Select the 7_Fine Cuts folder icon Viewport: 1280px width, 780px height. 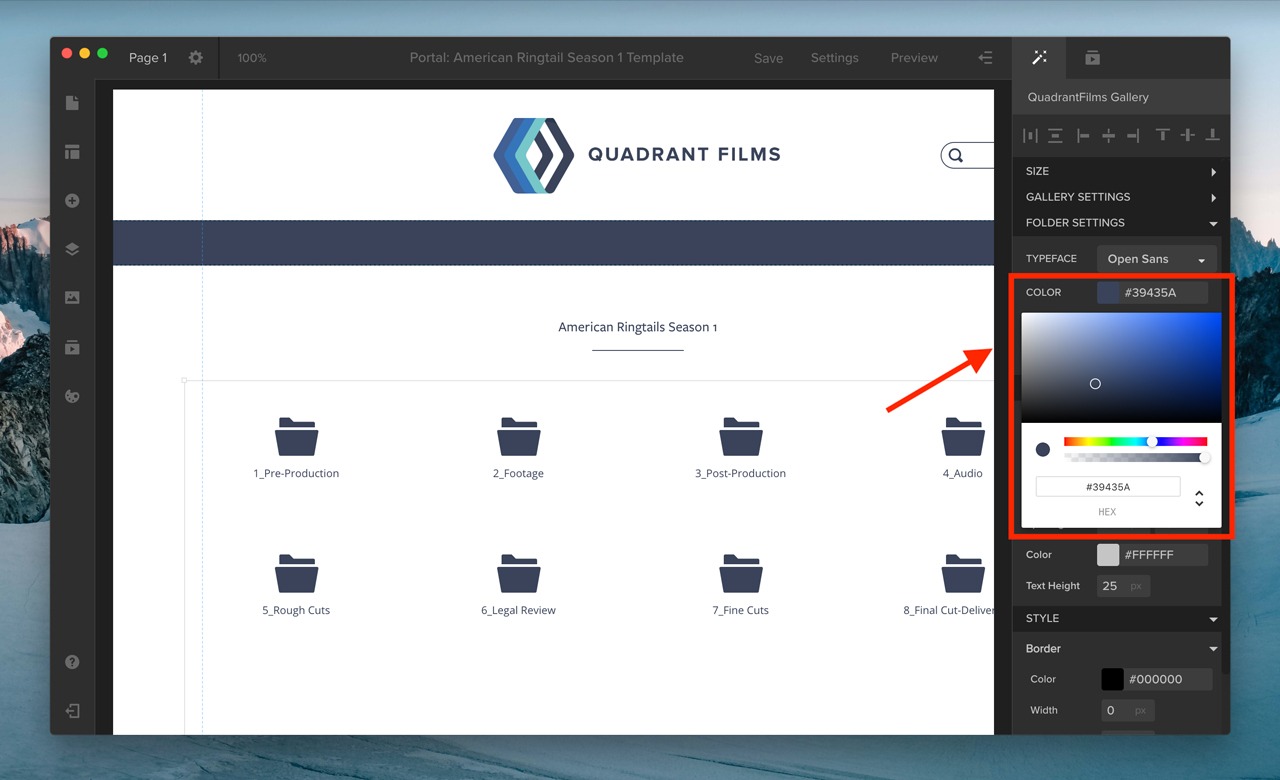click(741, 573)
